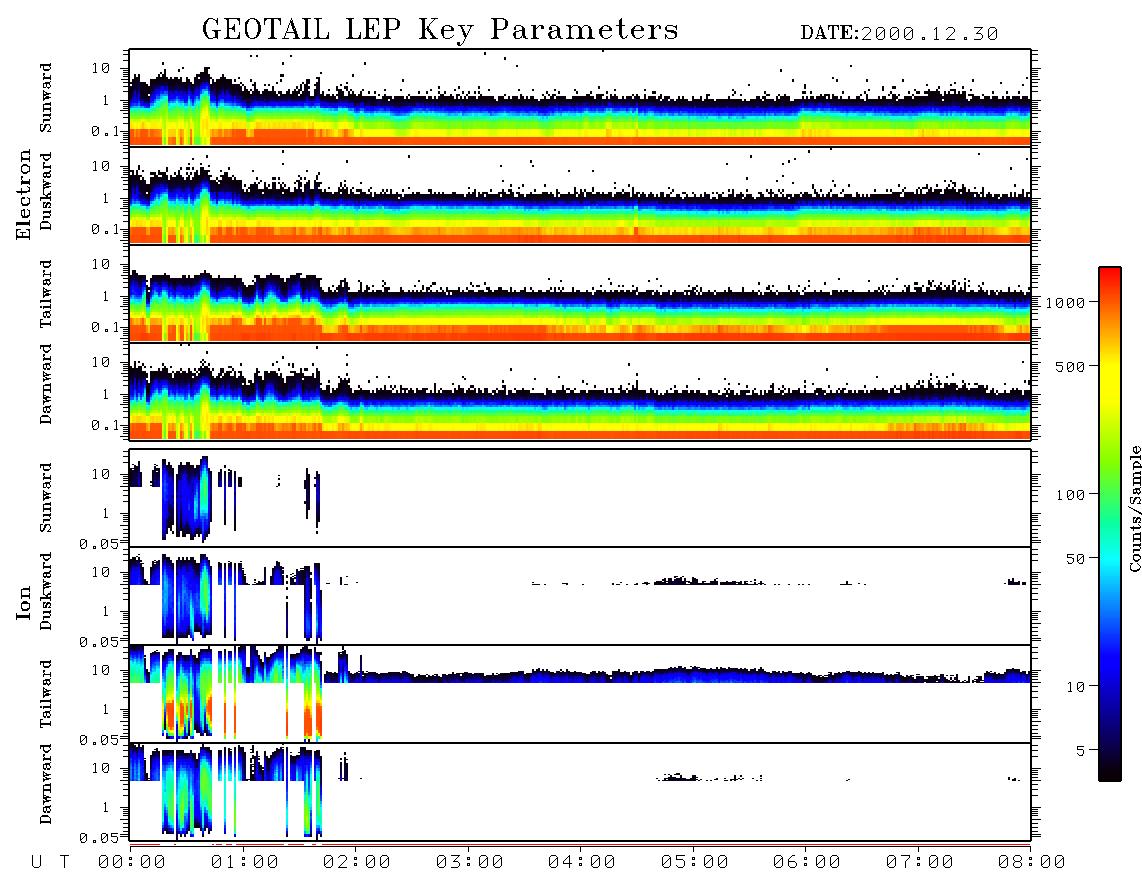Click the Ion group axis label
Viewport: 1142px width, 880px height.
(x=24, y=602)
